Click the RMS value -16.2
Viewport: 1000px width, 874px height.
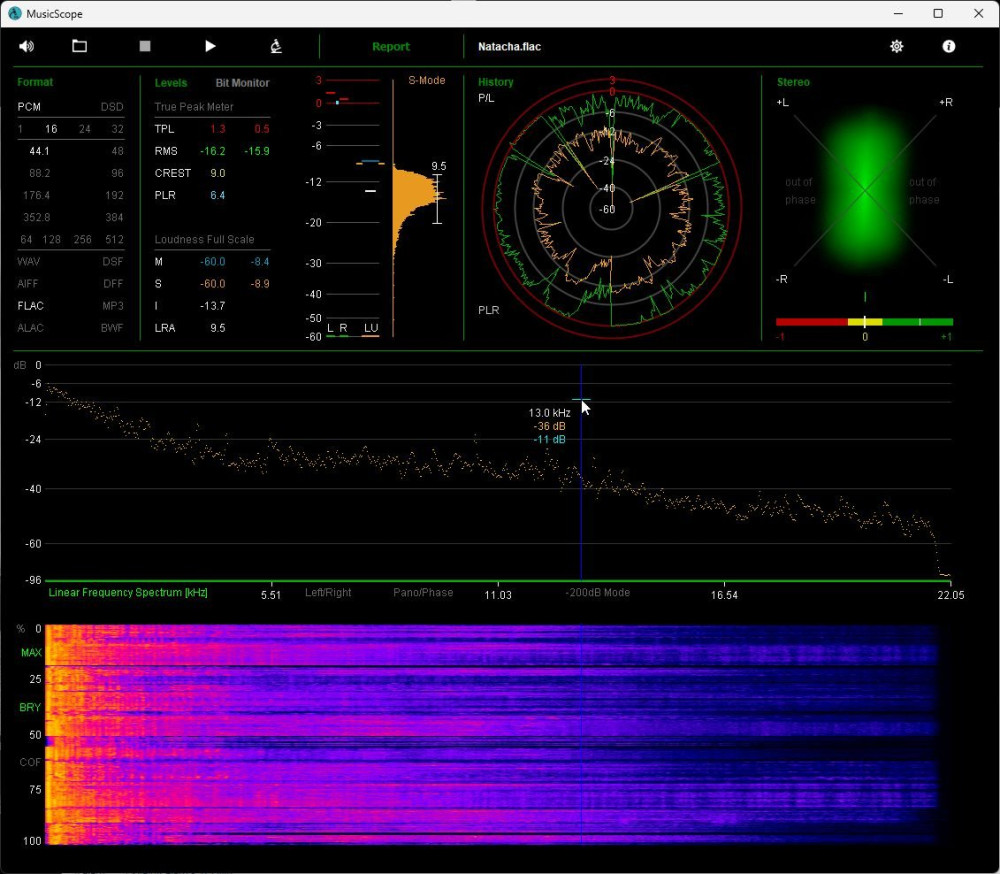coord(212,151)
